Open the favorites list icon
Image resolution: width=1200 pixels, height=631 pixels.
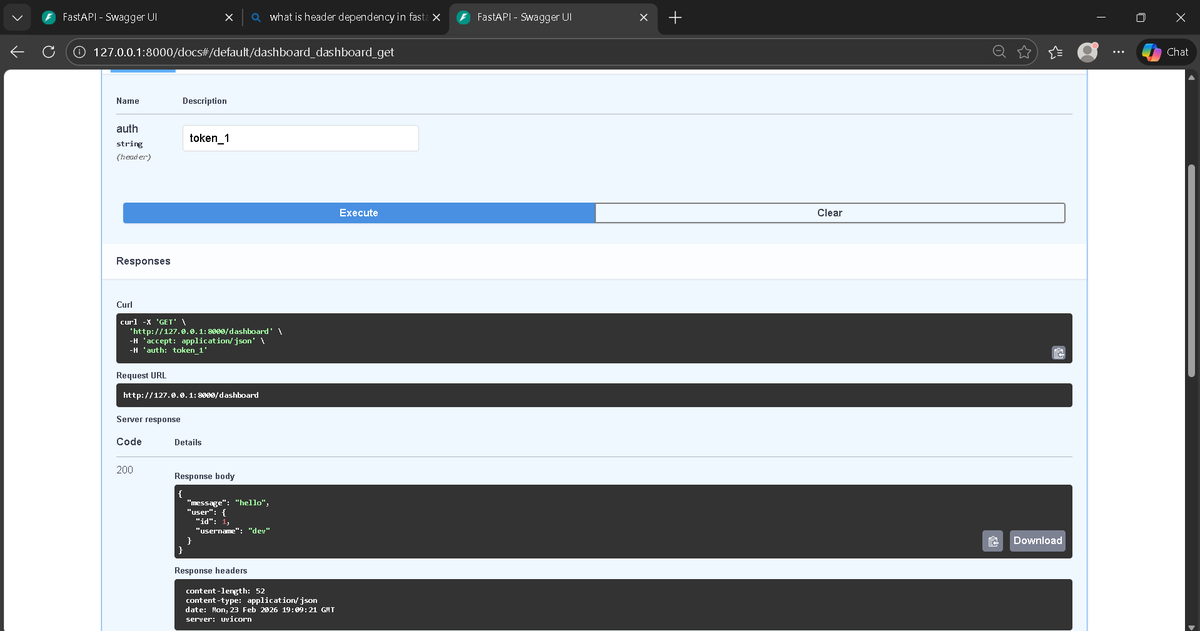(x=1056, y=52)
